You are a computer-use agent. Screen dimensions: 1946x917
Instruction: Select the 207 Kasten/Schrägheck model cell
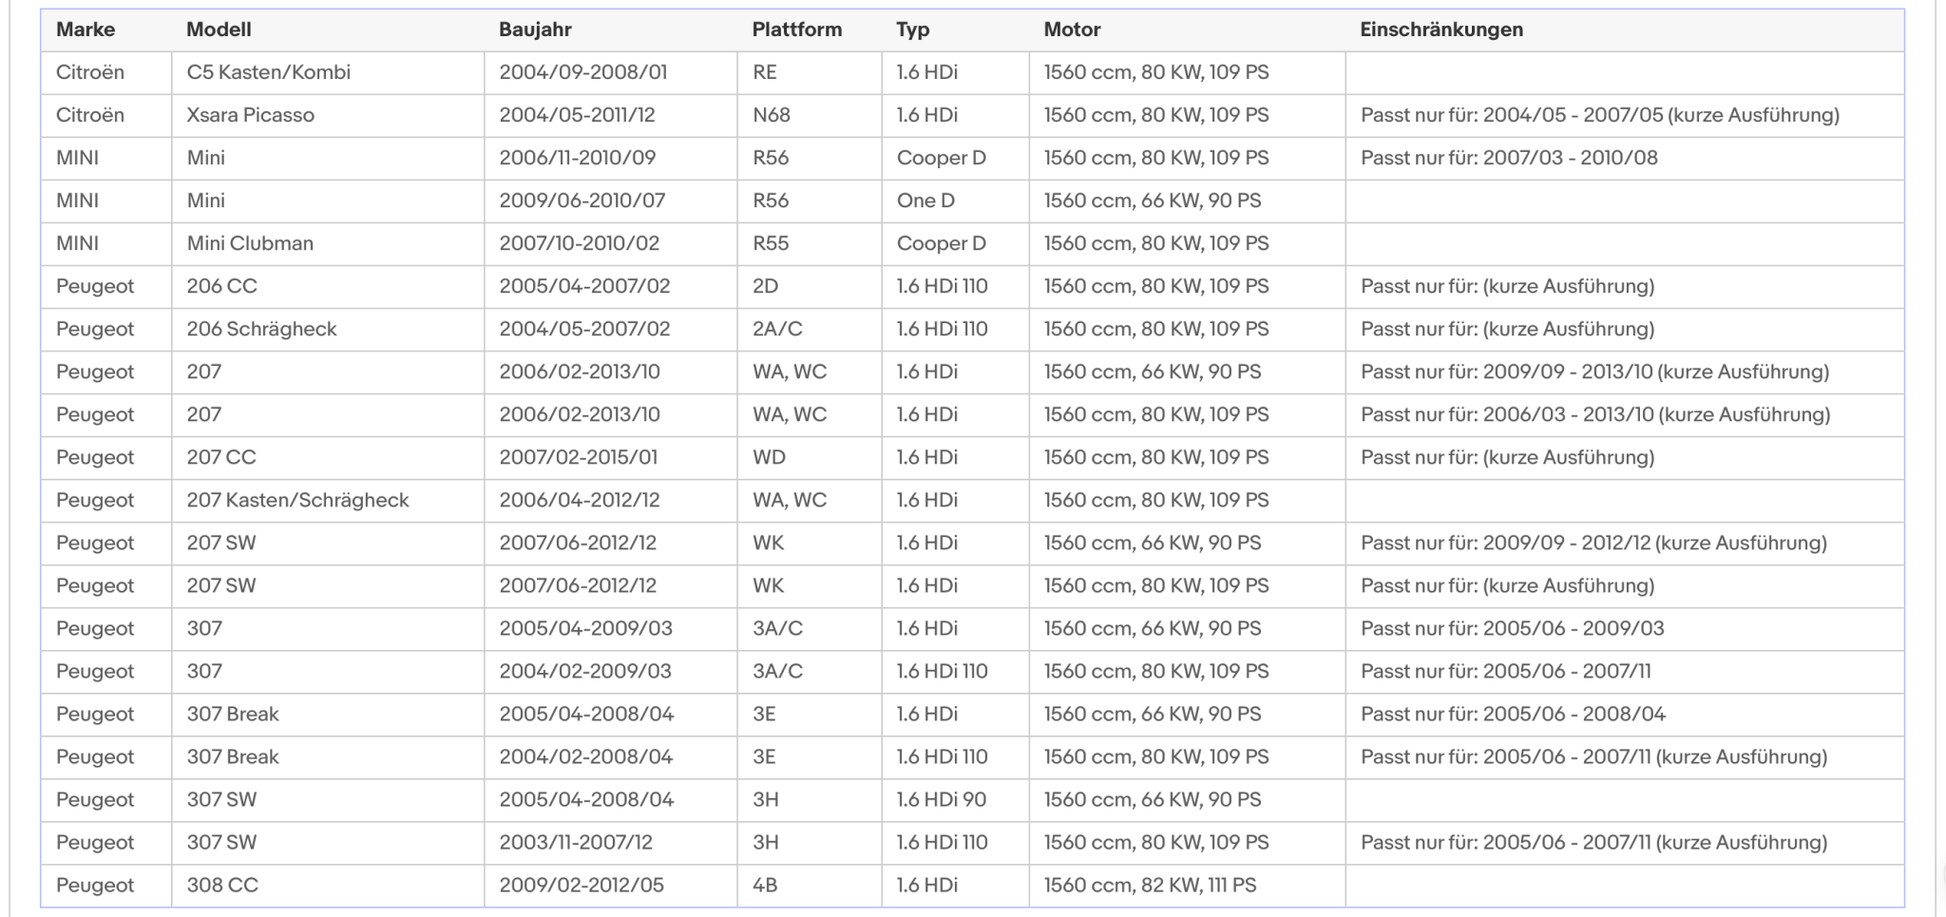point(297,500)
